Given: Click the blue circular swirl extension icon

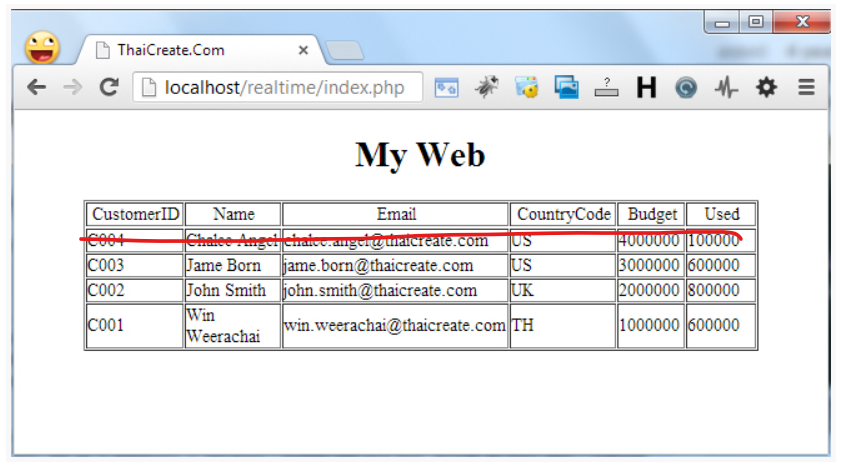Looking at the screenshot, I should (x=686, y=87).
